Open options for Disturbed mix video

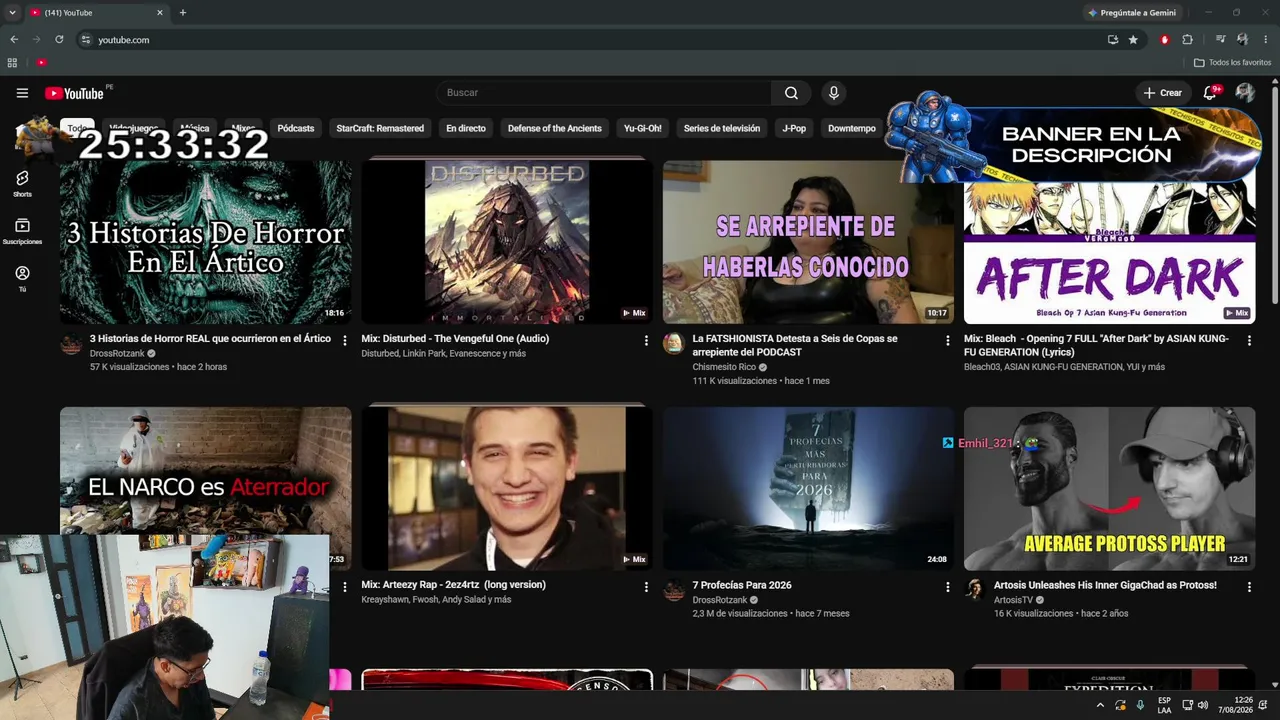[646, 341]
